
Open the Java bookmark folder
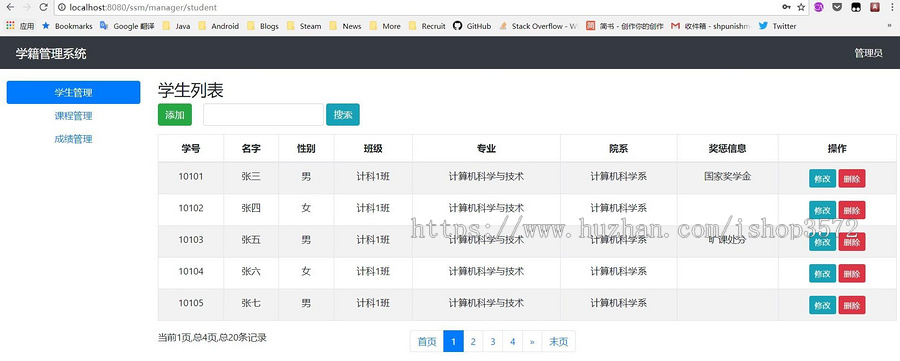tap(176, 26)
